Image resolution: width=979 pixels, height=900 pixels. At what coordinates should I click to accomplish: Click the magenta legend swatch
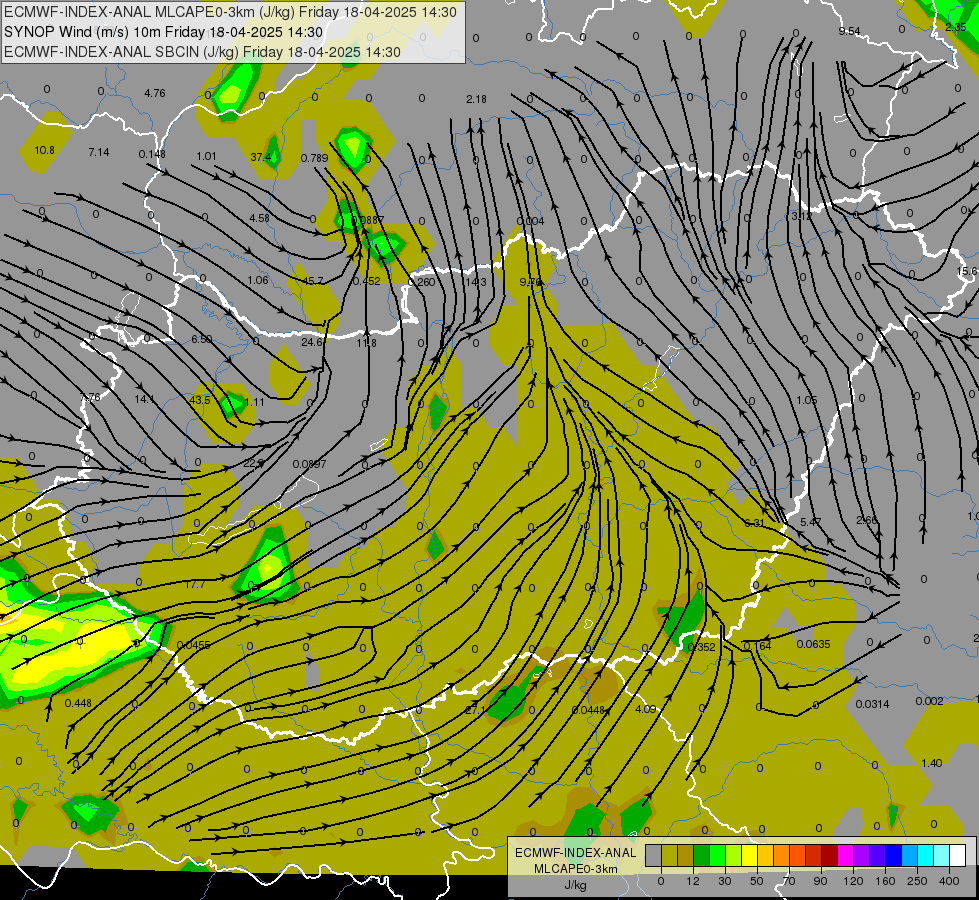pyautogui.click(x=845, y=855)
